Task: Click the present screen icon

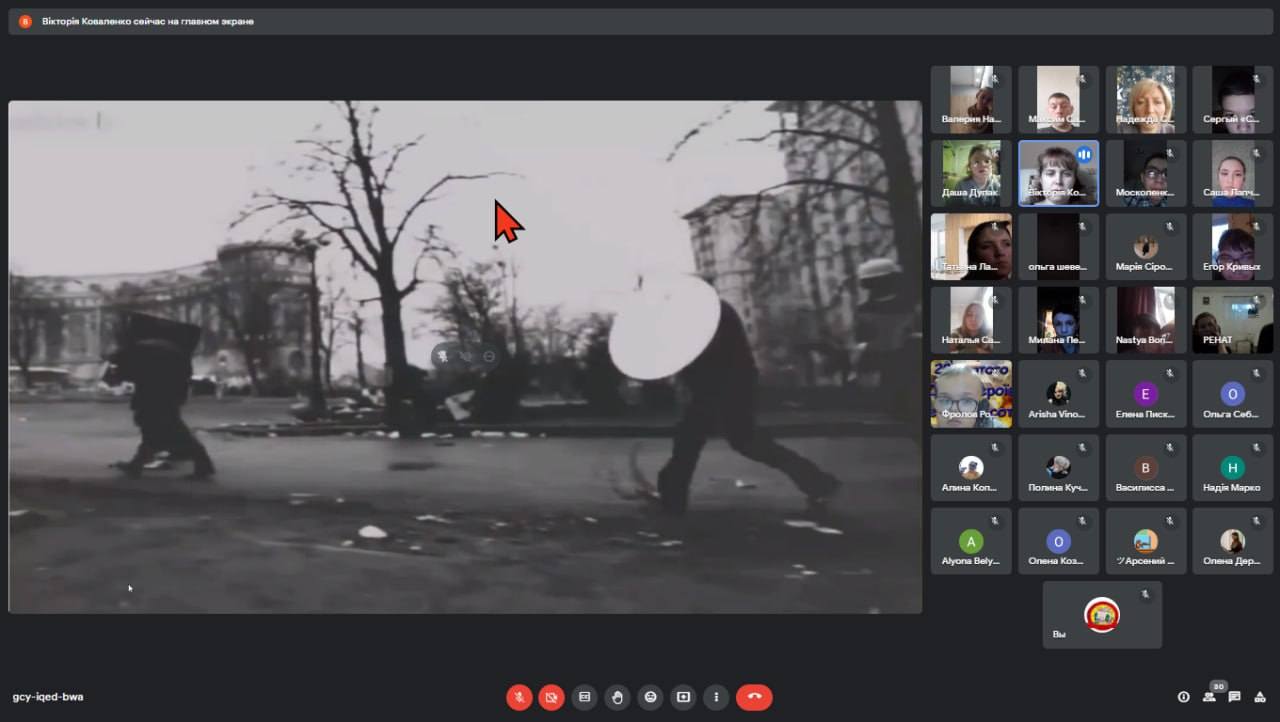Action: pos(684,697)
